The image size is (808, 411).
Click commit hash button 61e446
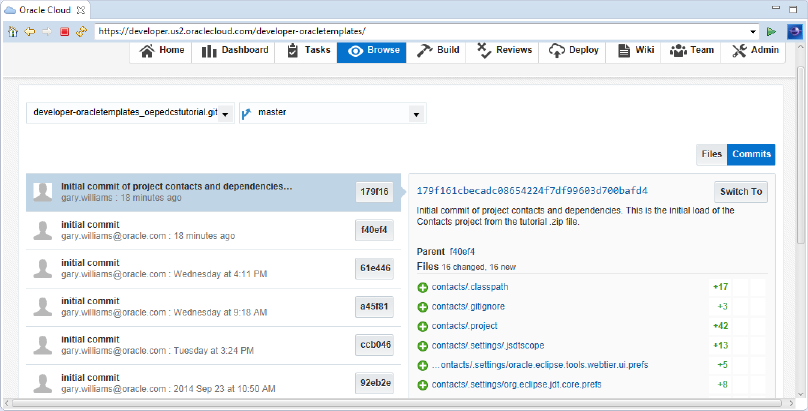point(374,268)
